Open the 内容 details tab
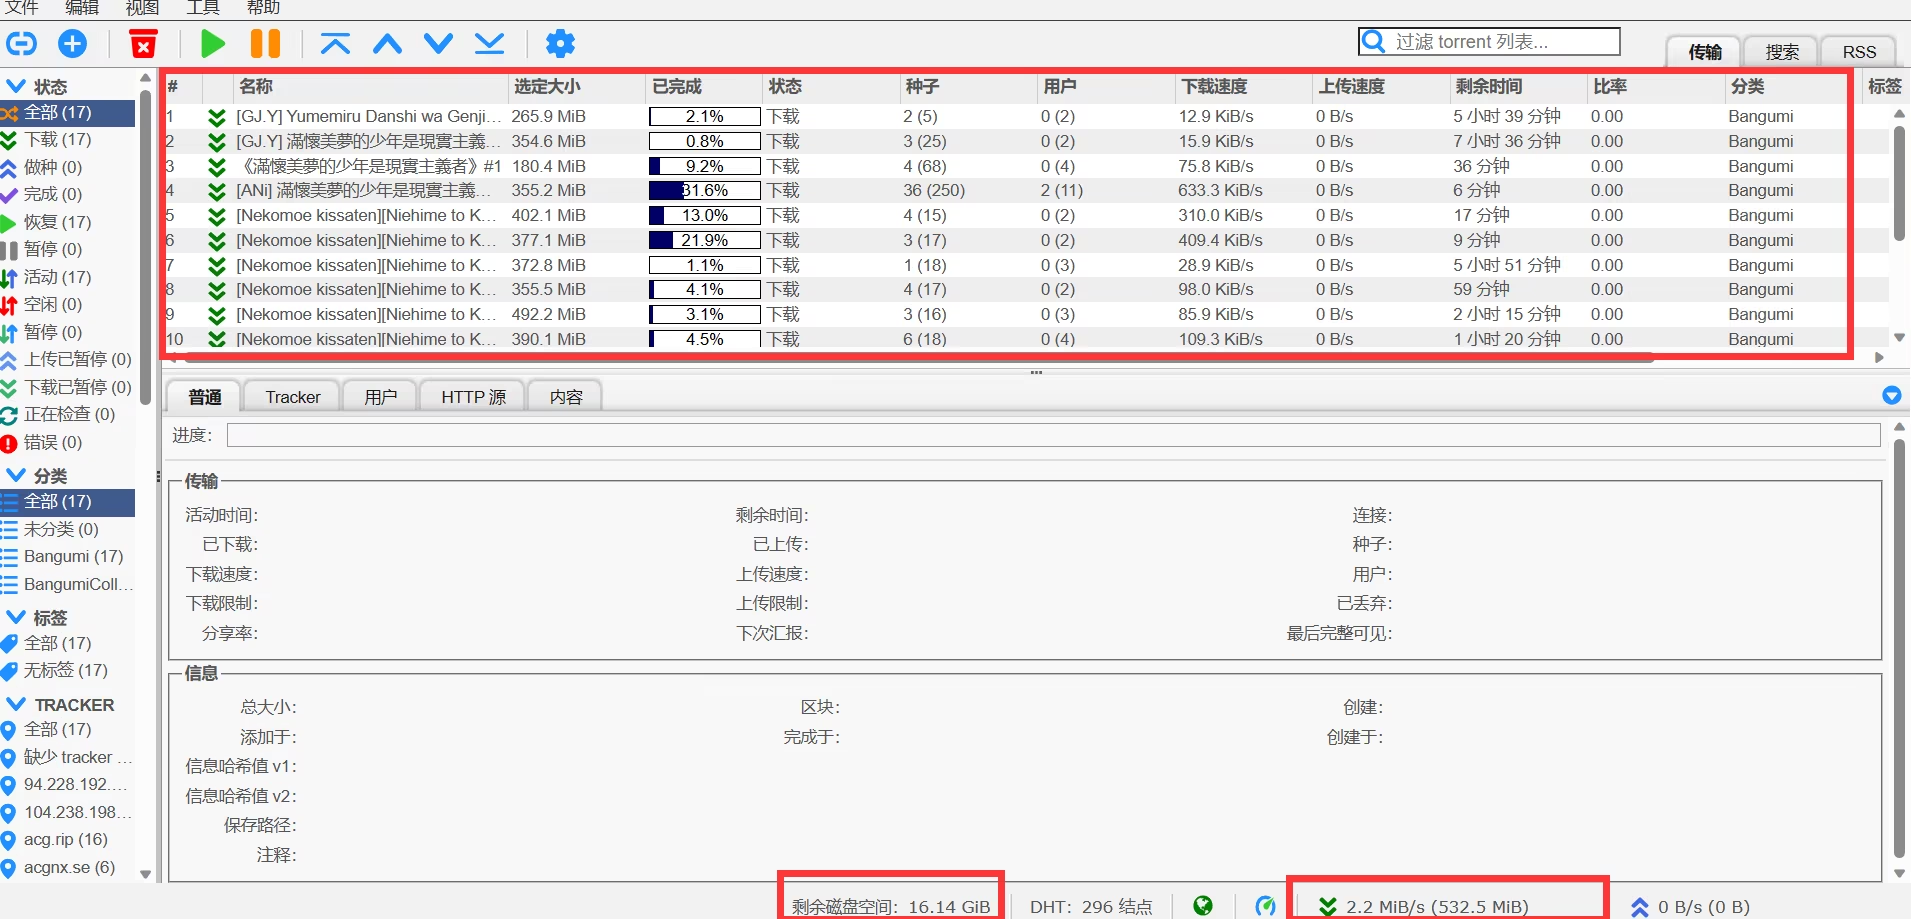Viewport: 1911px width, 919px height. coord(565,397)
